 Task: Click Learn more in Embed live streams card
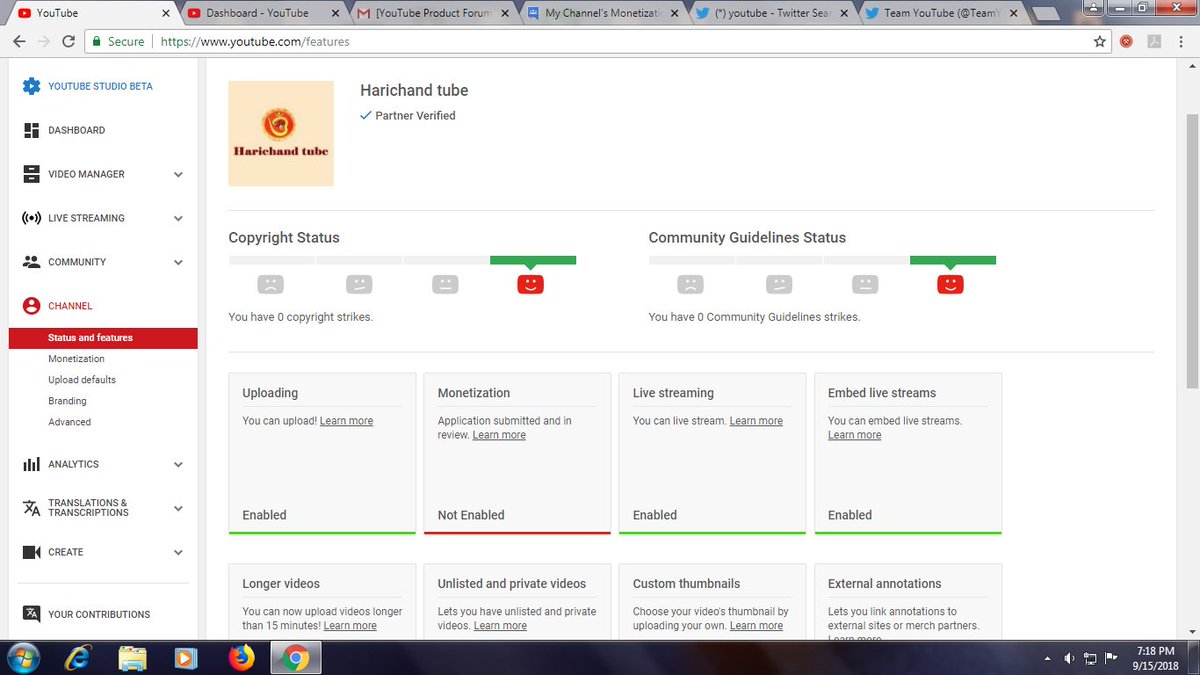click(x=855, y=435)
